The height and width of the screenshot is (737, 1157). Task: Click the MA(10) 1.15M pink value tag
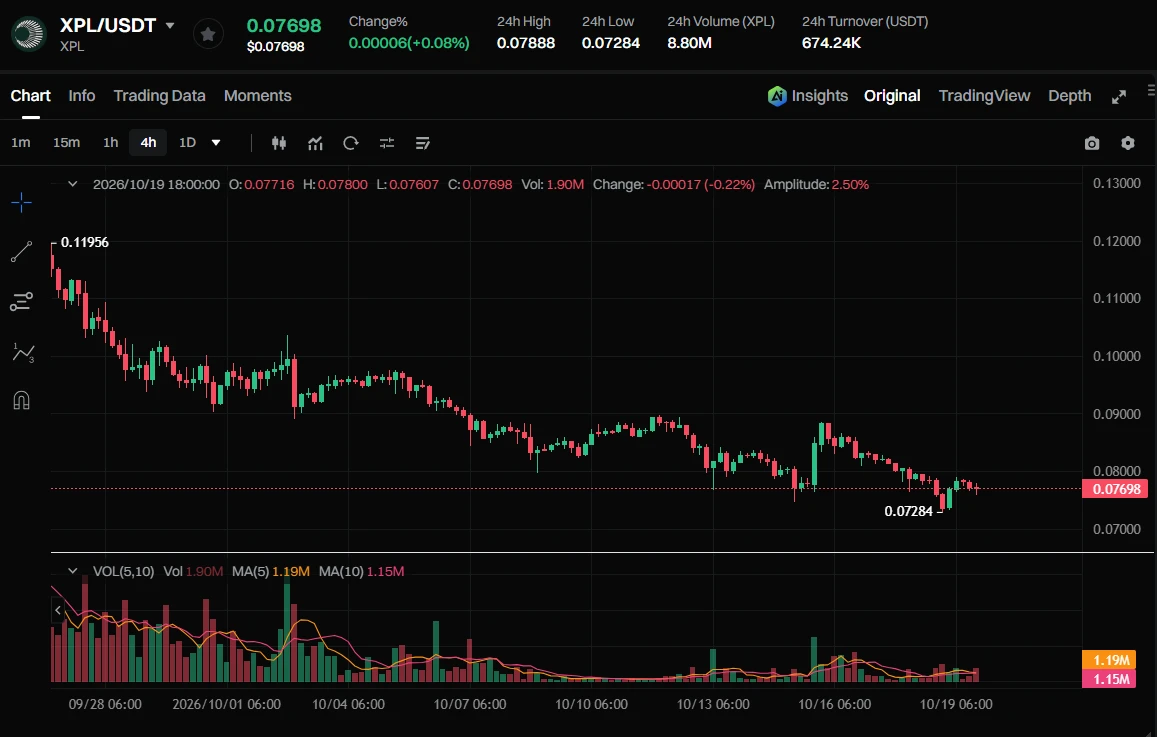point(1108,679)
